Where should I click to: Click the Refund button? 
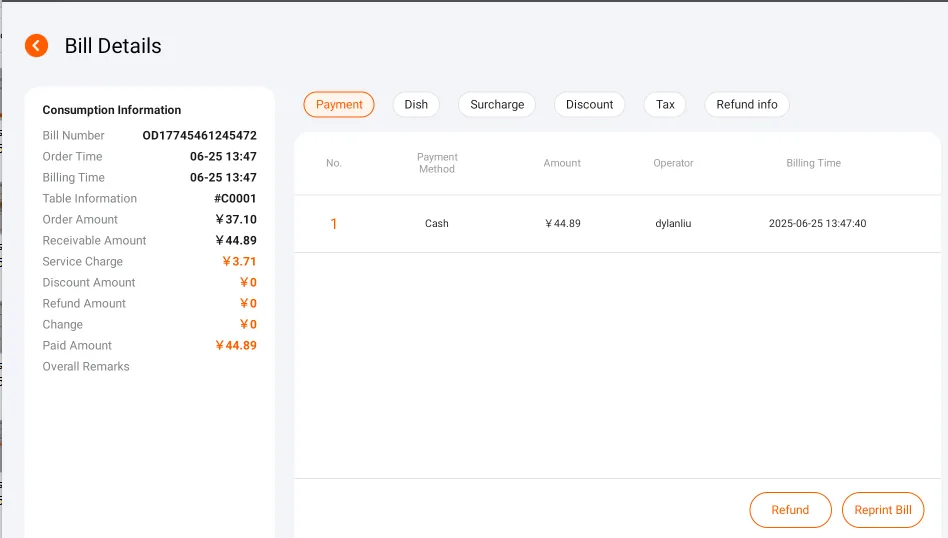(790, 510)
